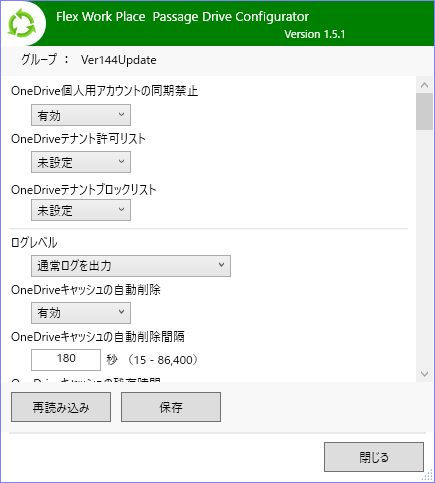Click the OneDriveテナントブロックリスト label
Image resolution: width=435 pixels, height=483 pixels.
click(84, 190)
